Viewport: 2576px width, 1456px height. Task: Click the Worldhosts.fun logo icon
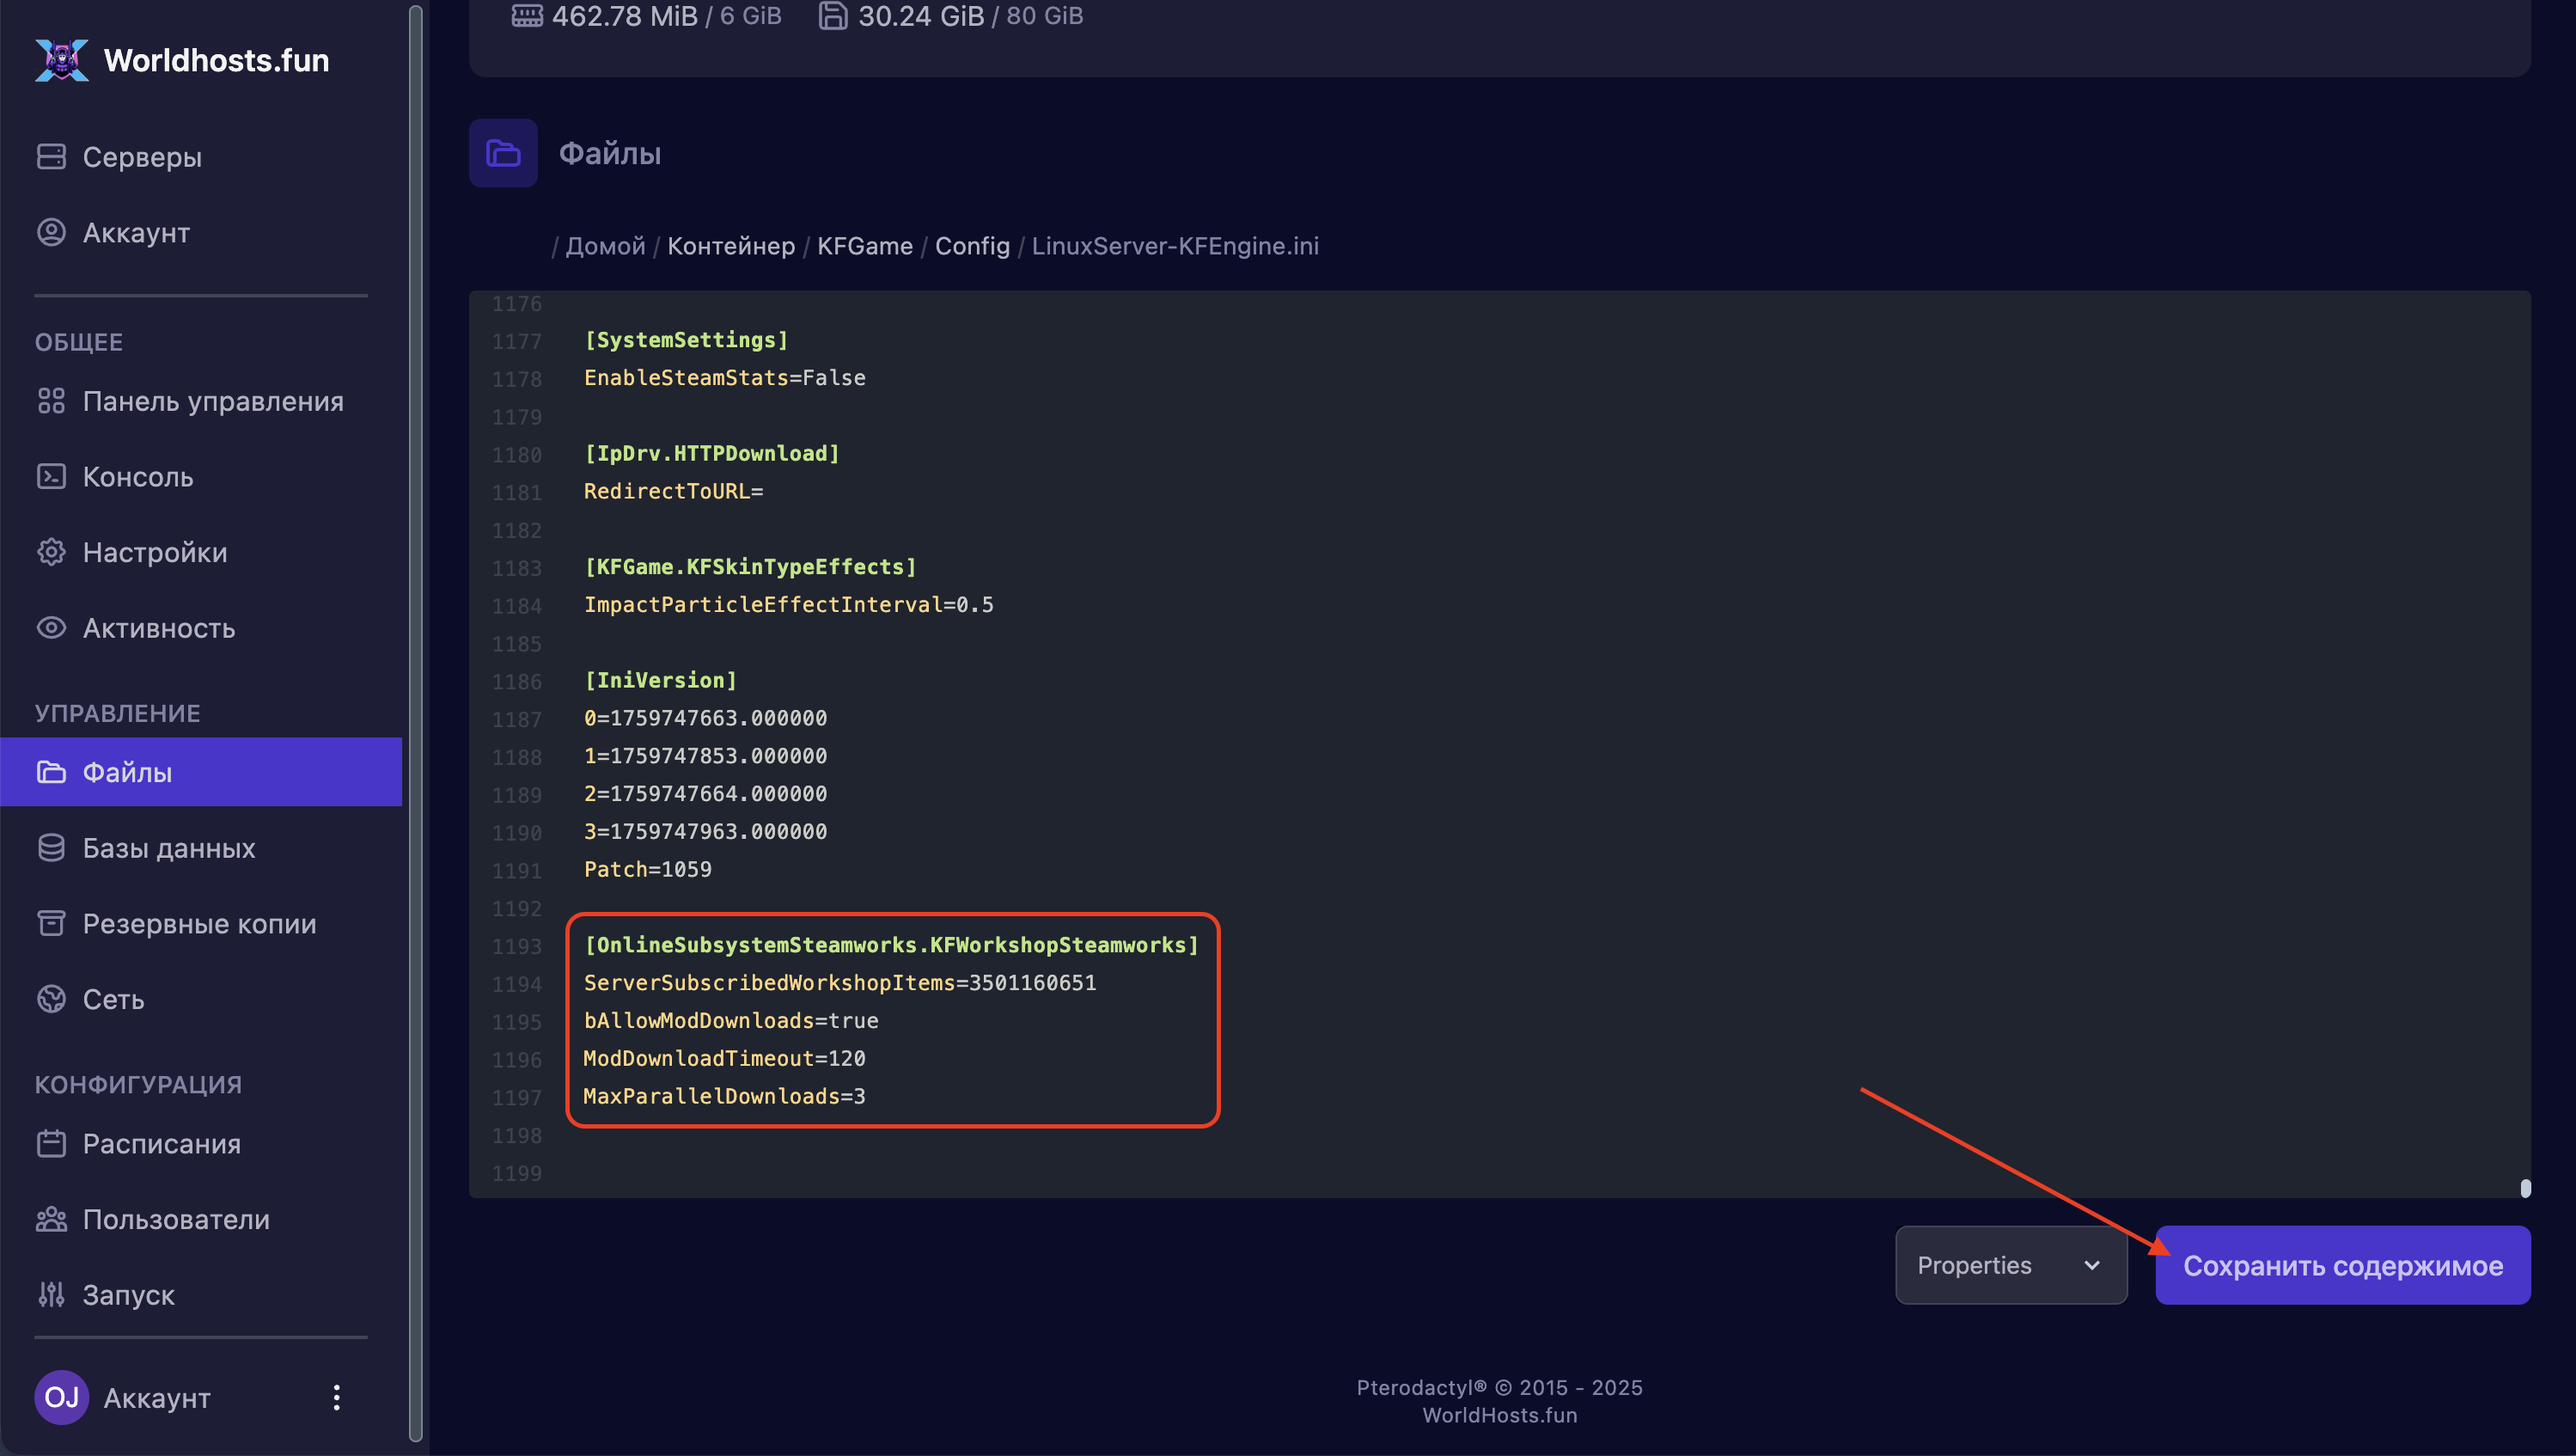(62, 60)
